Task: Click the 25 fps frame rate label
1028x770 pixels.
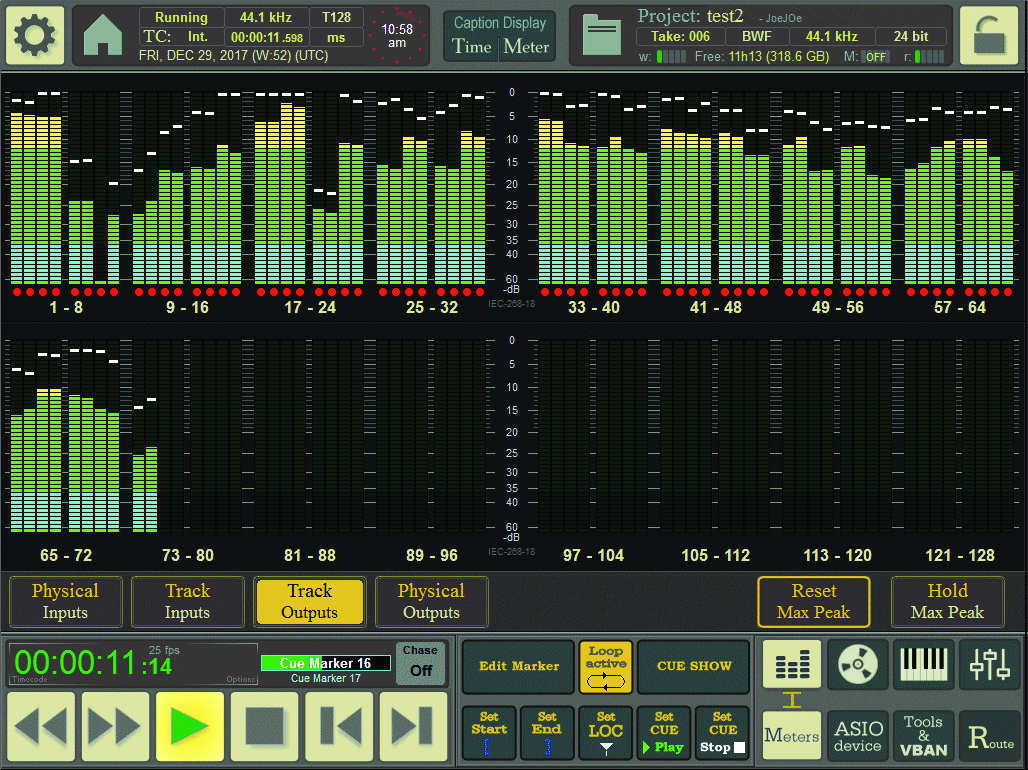Action: pyautogui.click(x=164, y=650)
